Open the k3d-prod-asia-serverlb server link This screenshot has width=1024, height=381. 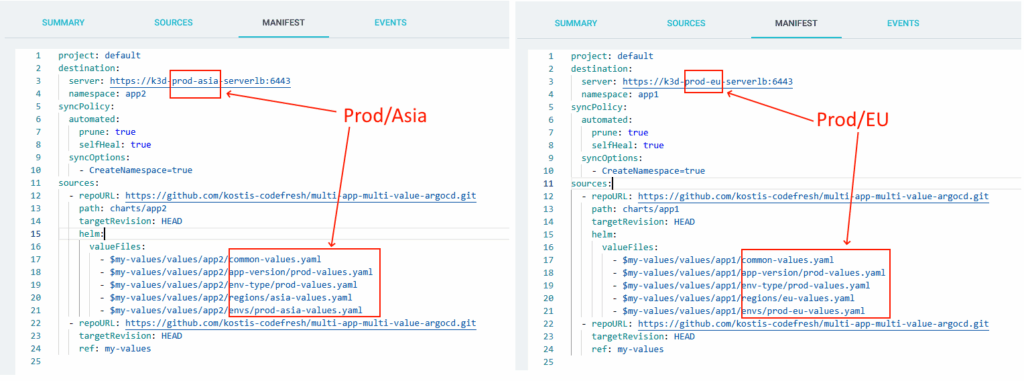pos(200,81)
